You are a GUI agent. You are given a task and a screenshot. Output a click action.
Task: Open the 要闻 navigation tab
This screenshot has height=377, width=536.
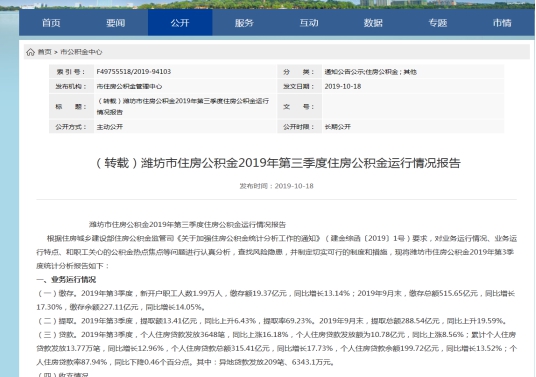(116, 23)
